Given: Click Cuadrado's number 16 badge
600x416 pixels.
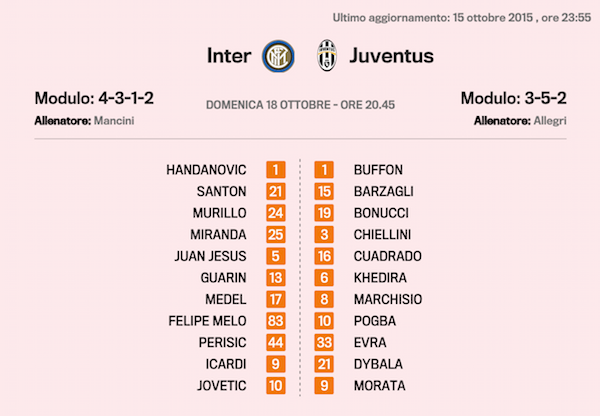Looking at the screenshot, I should (x=325, y=256).
